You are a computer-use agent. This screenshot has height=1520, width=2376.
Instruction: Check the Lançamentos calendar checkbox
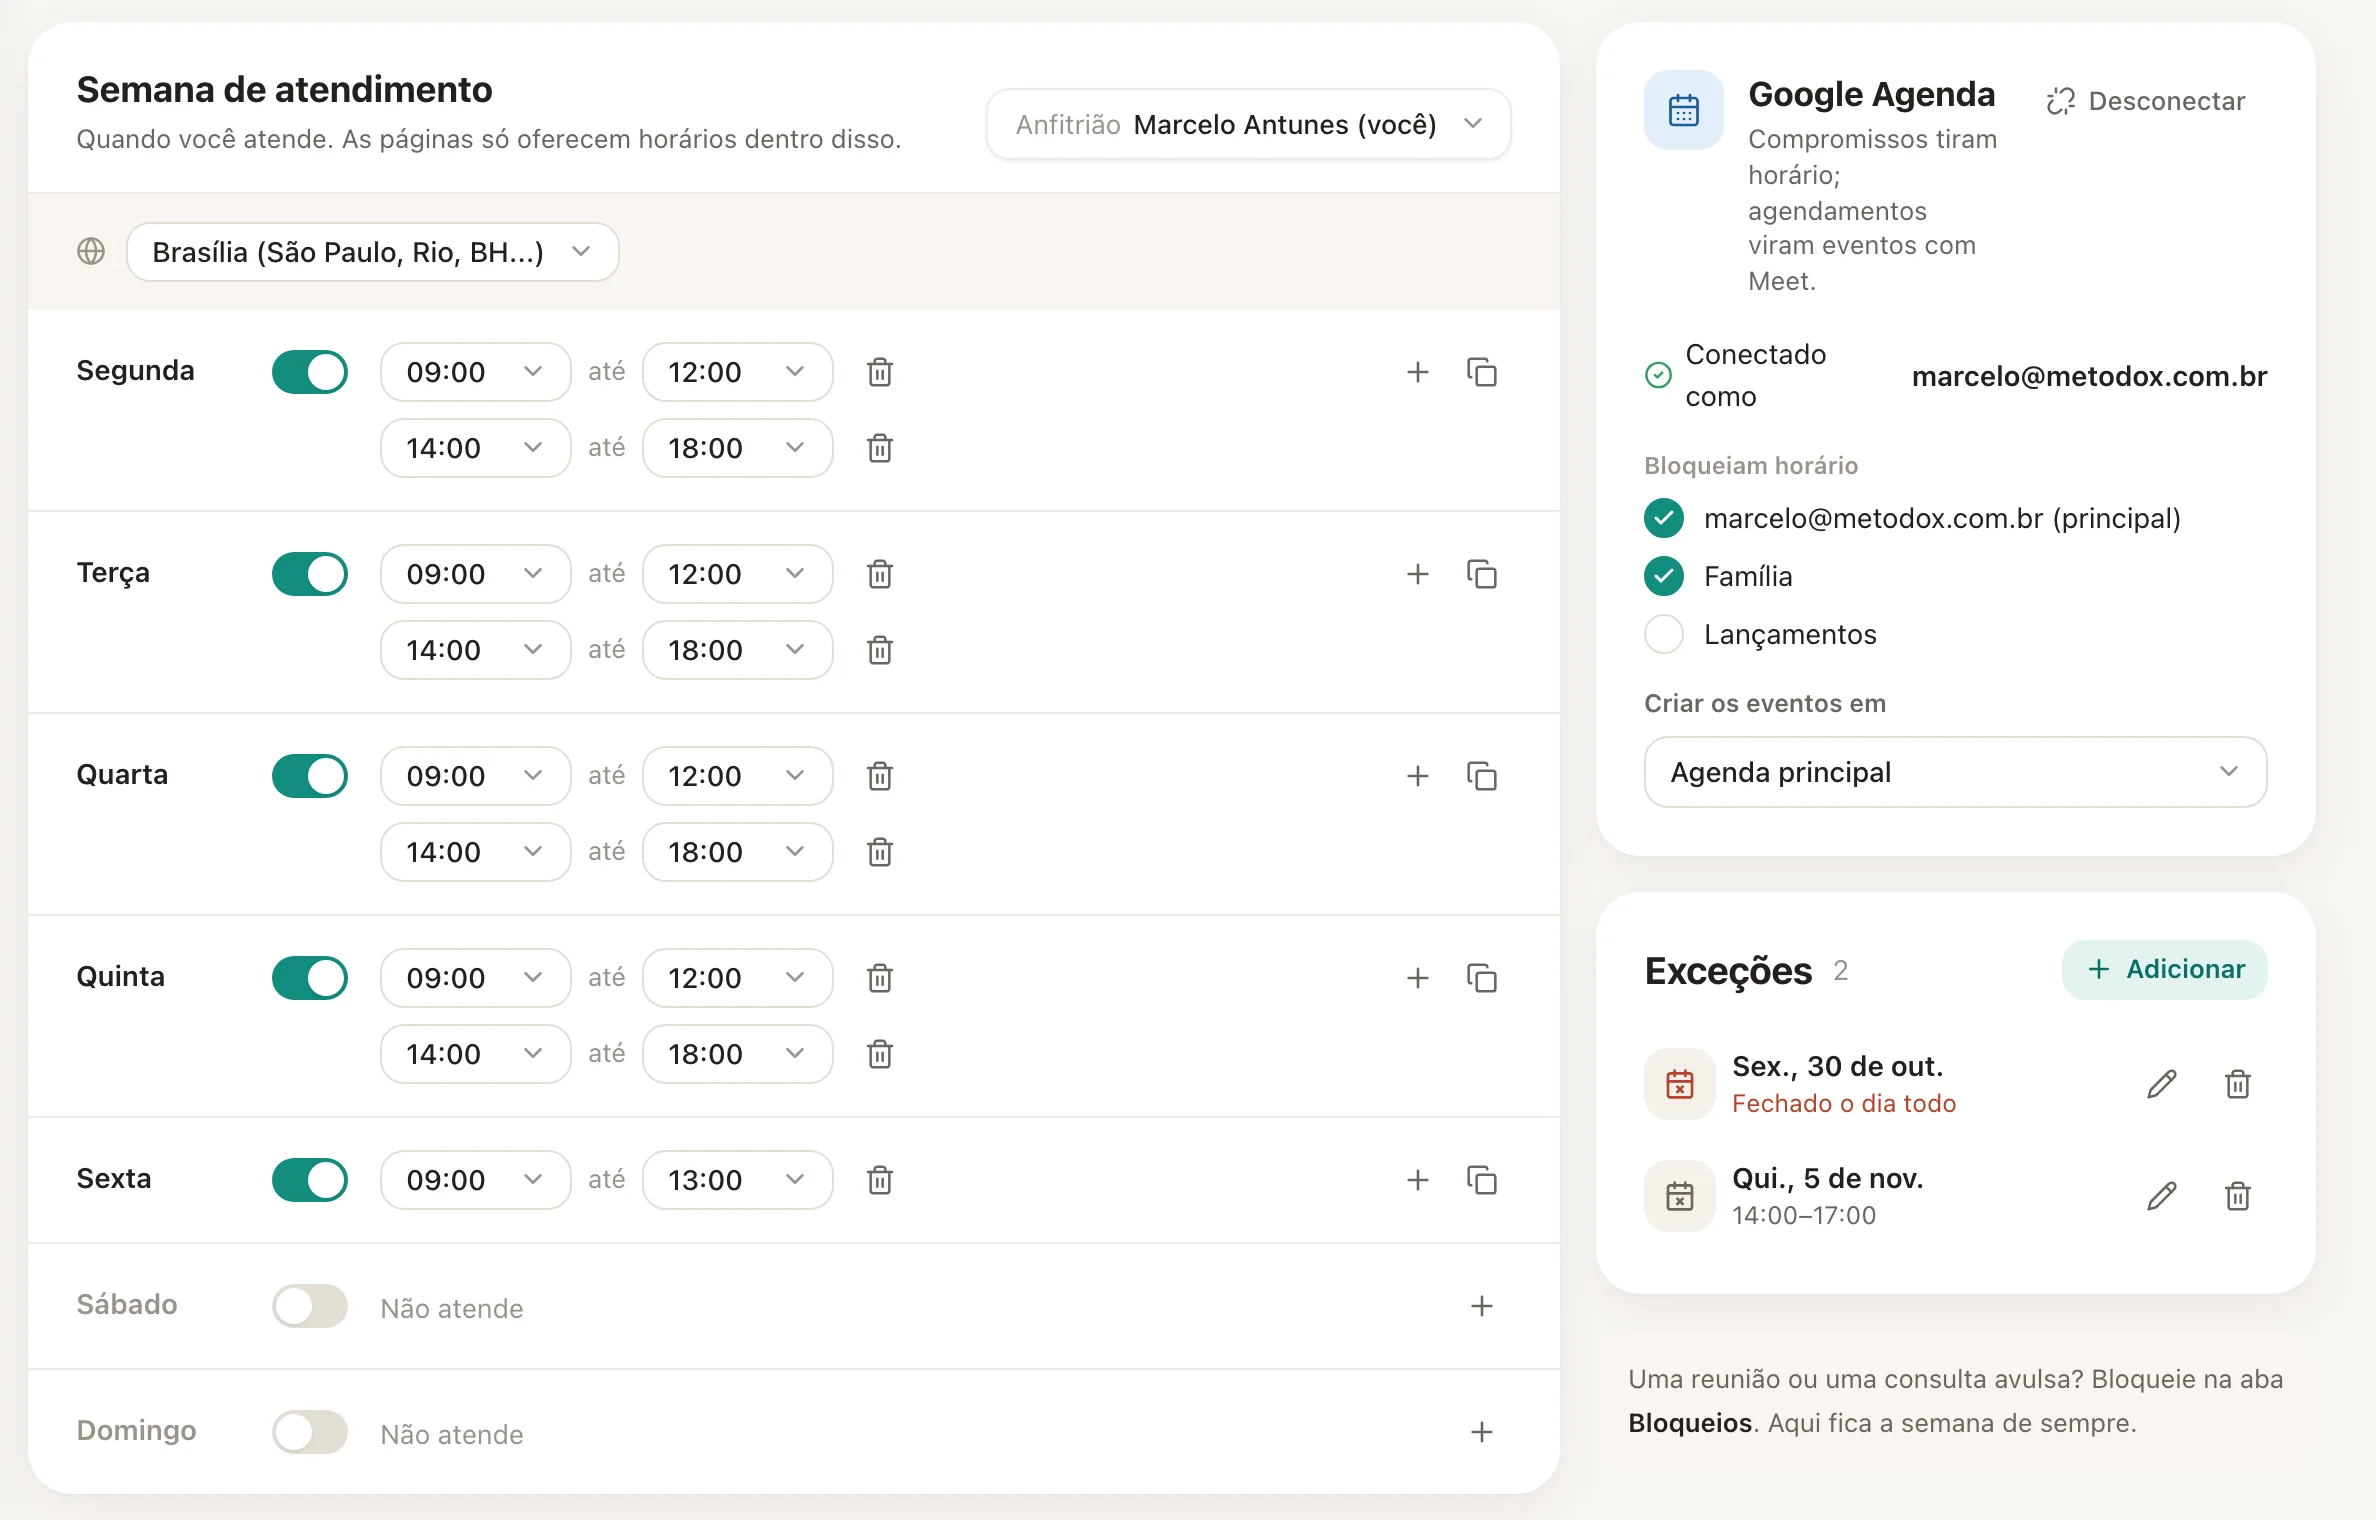(1664, 634)
